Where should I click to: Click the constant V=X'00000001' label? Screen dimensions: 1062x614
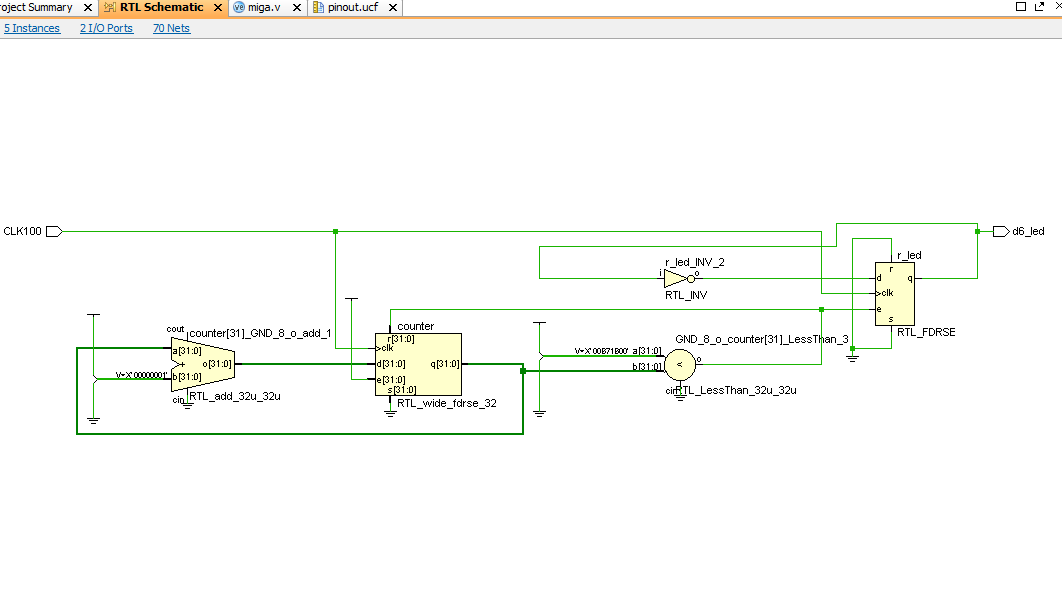click(142, 375)
